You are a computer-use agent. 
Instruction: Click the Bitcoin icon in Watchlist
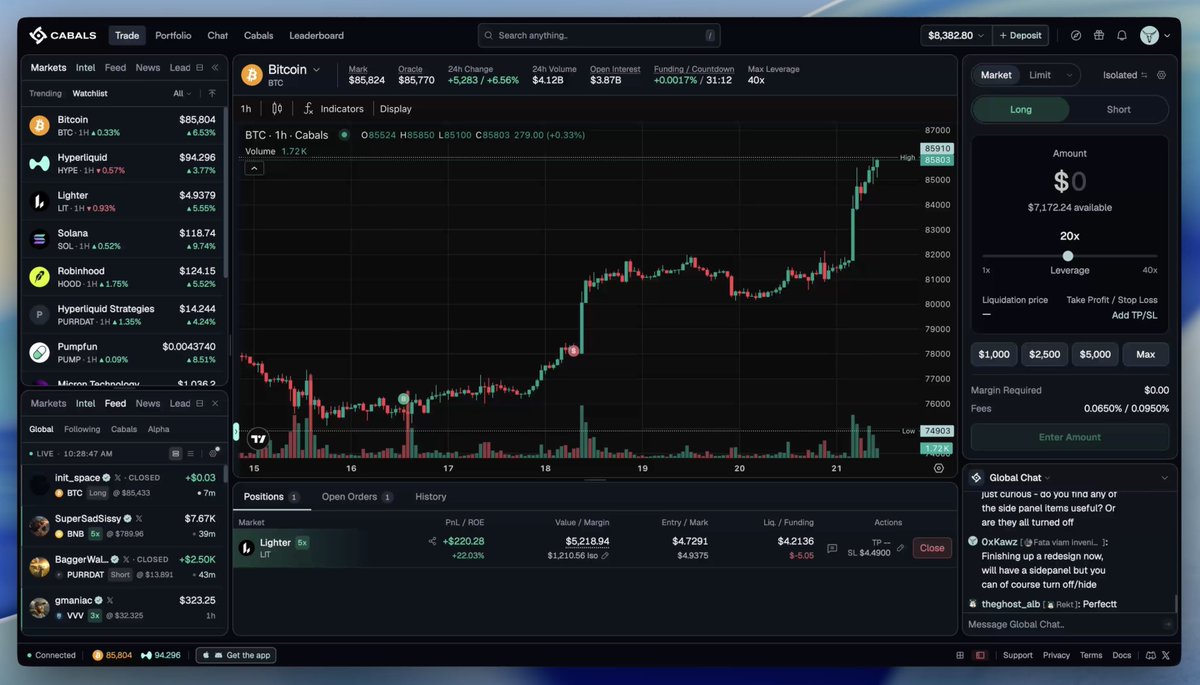click(39, 125)
